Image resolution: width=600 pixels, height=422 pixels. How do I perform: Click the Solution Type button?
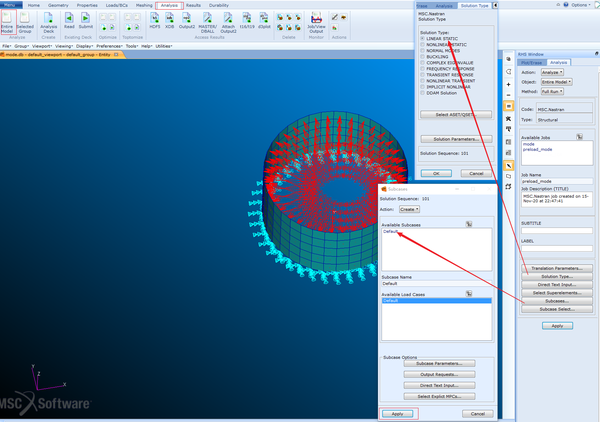pyautogui.click(x=557, y=276)
